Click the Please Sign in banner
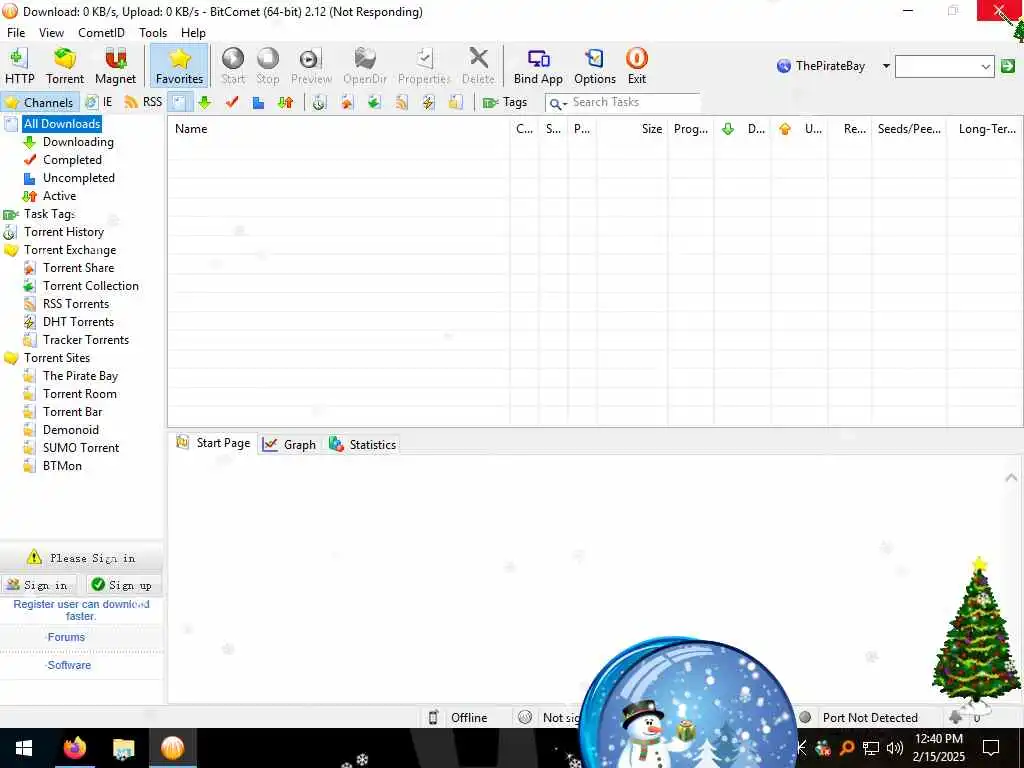Viewport: 1024px width, 768px height. (x=81, y=558)
